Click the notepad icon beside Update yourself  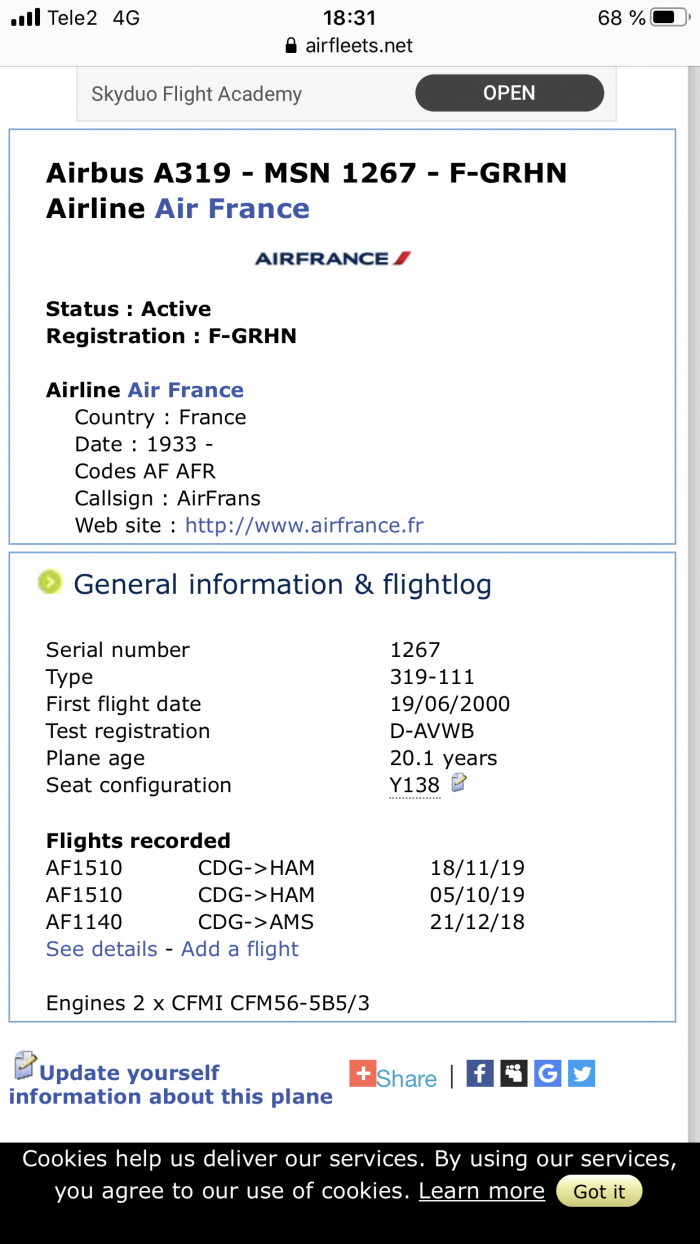(25, 1066)
